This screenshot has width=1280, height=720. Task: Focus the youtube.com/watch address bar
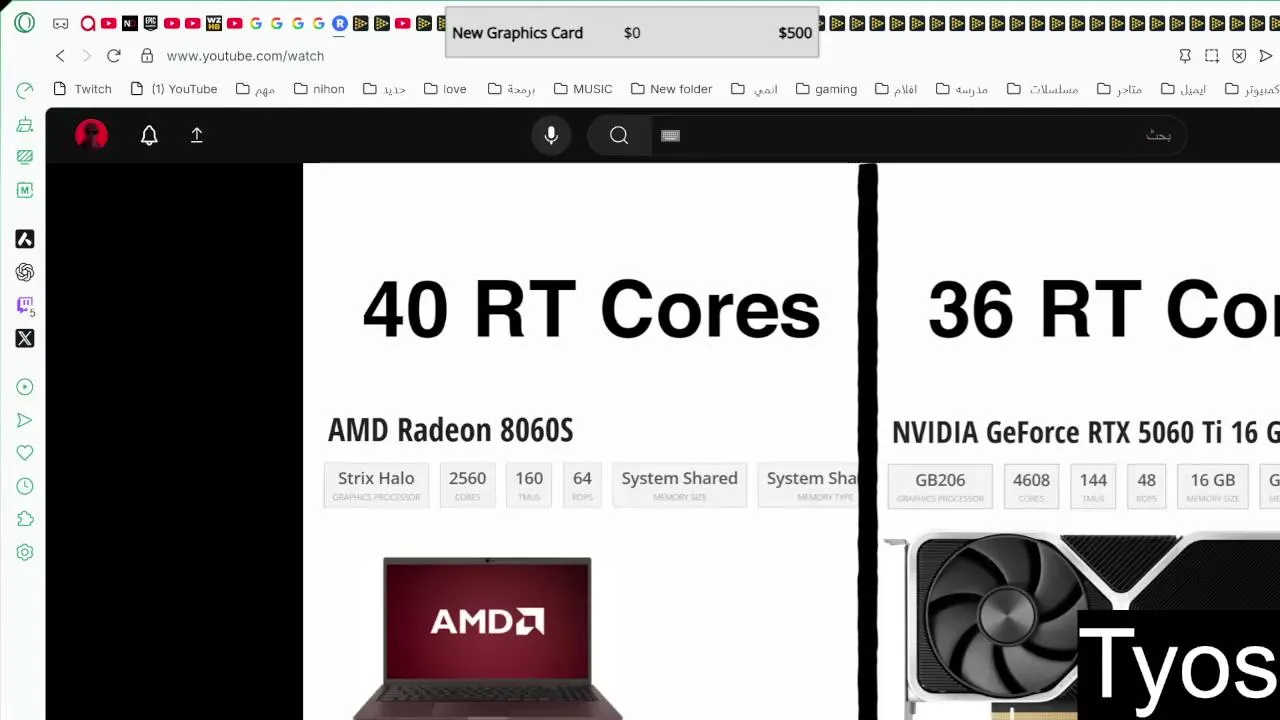pos(245,56)
